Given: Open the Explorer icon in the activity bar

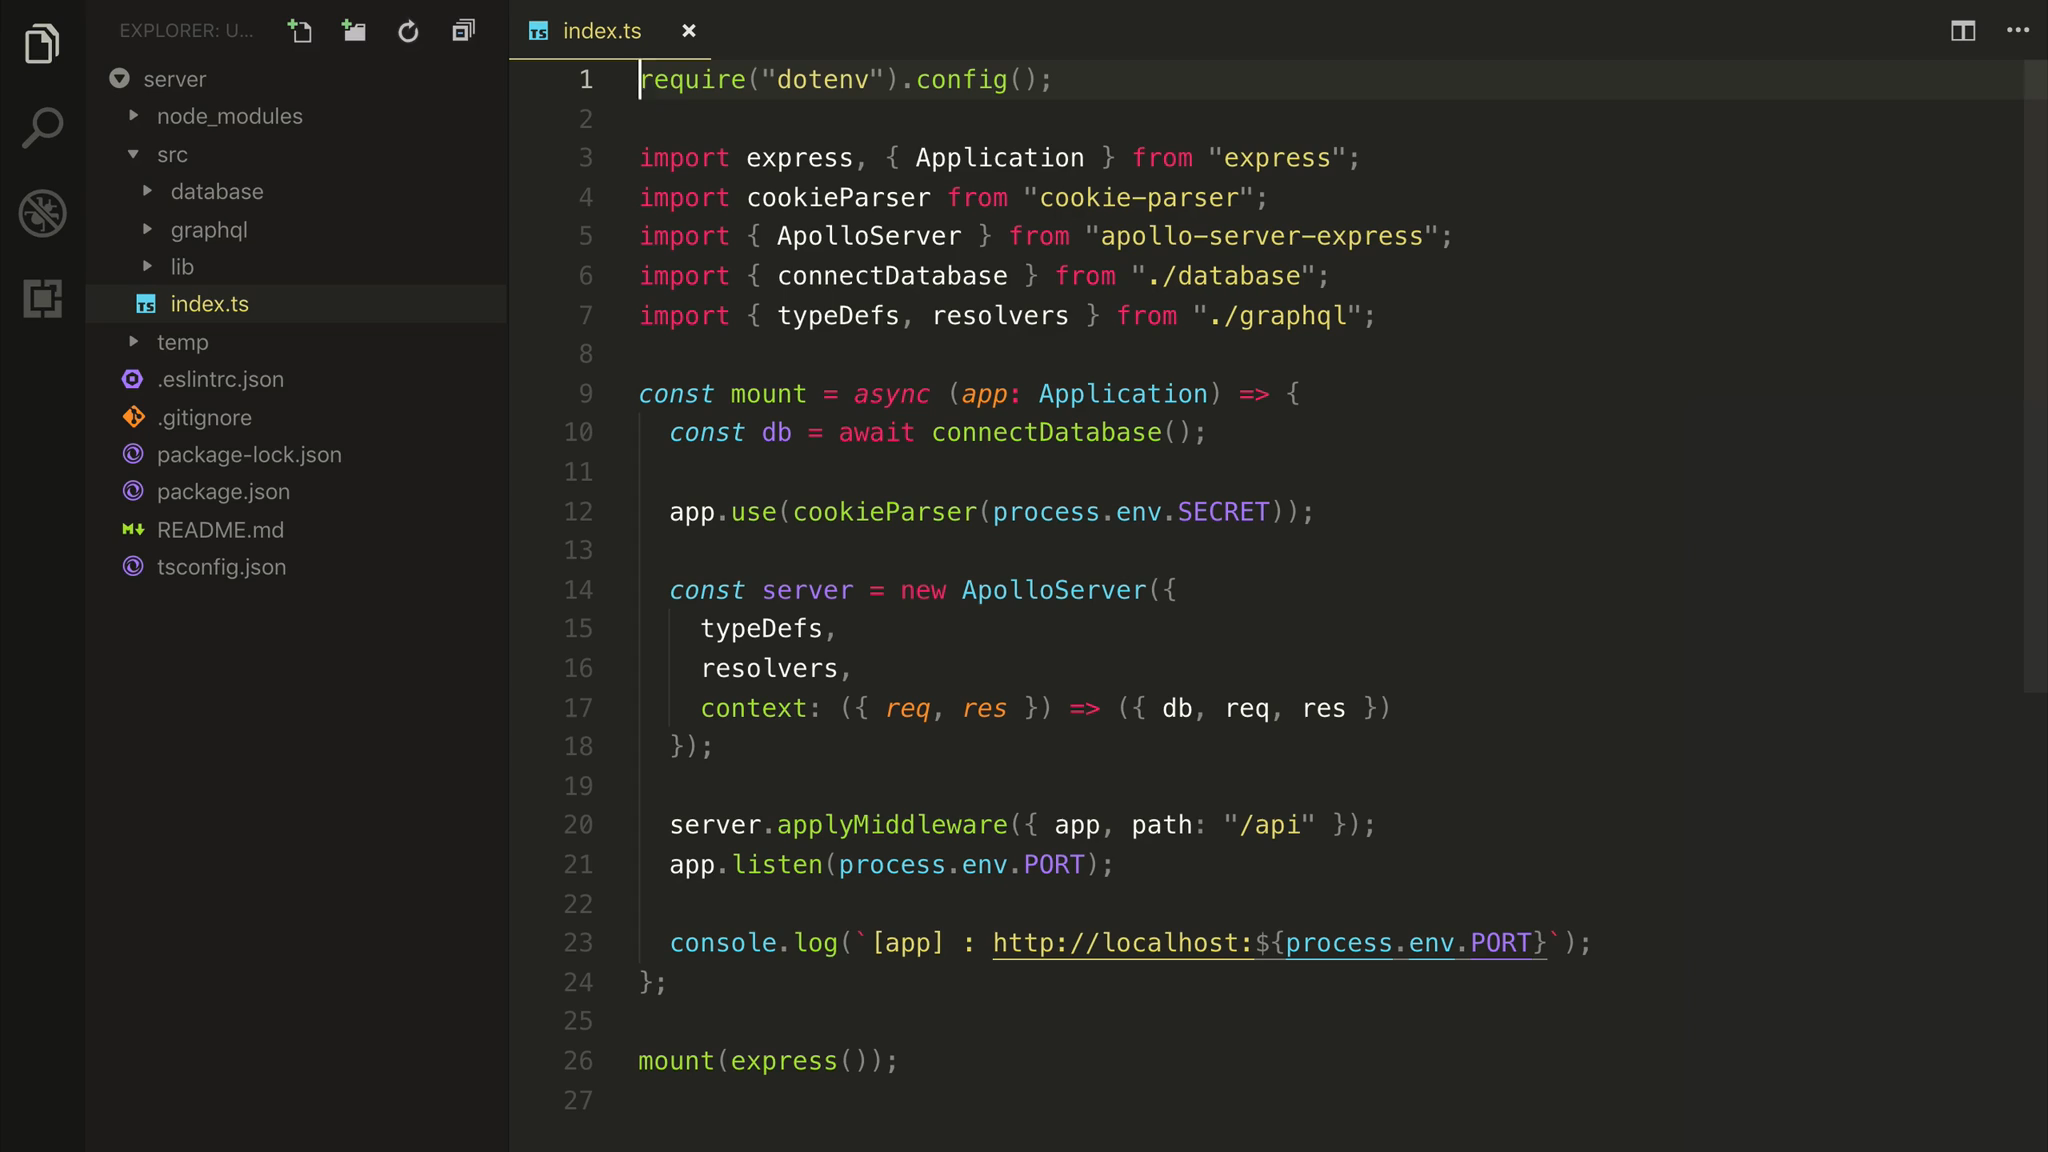Looking at the screenshot, I should [41, 44].
